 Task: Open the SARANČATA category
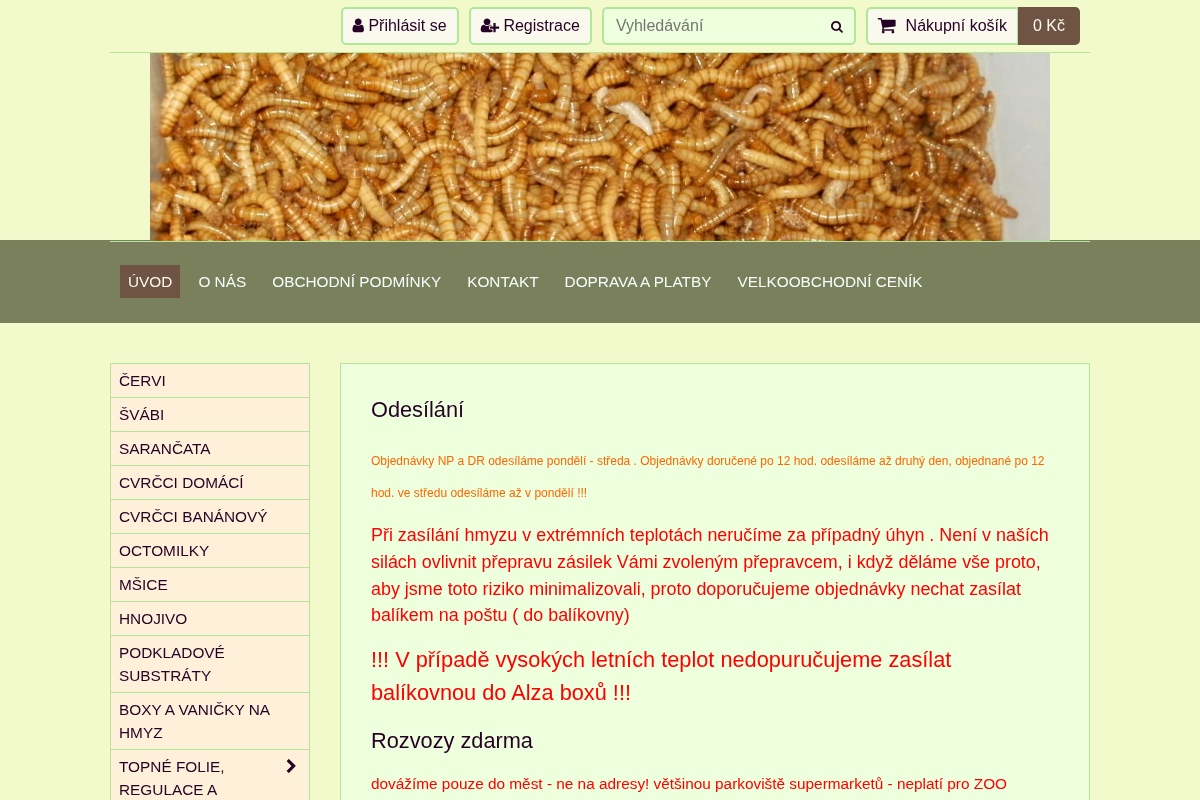pyautogui.click(x=210, y=449)
